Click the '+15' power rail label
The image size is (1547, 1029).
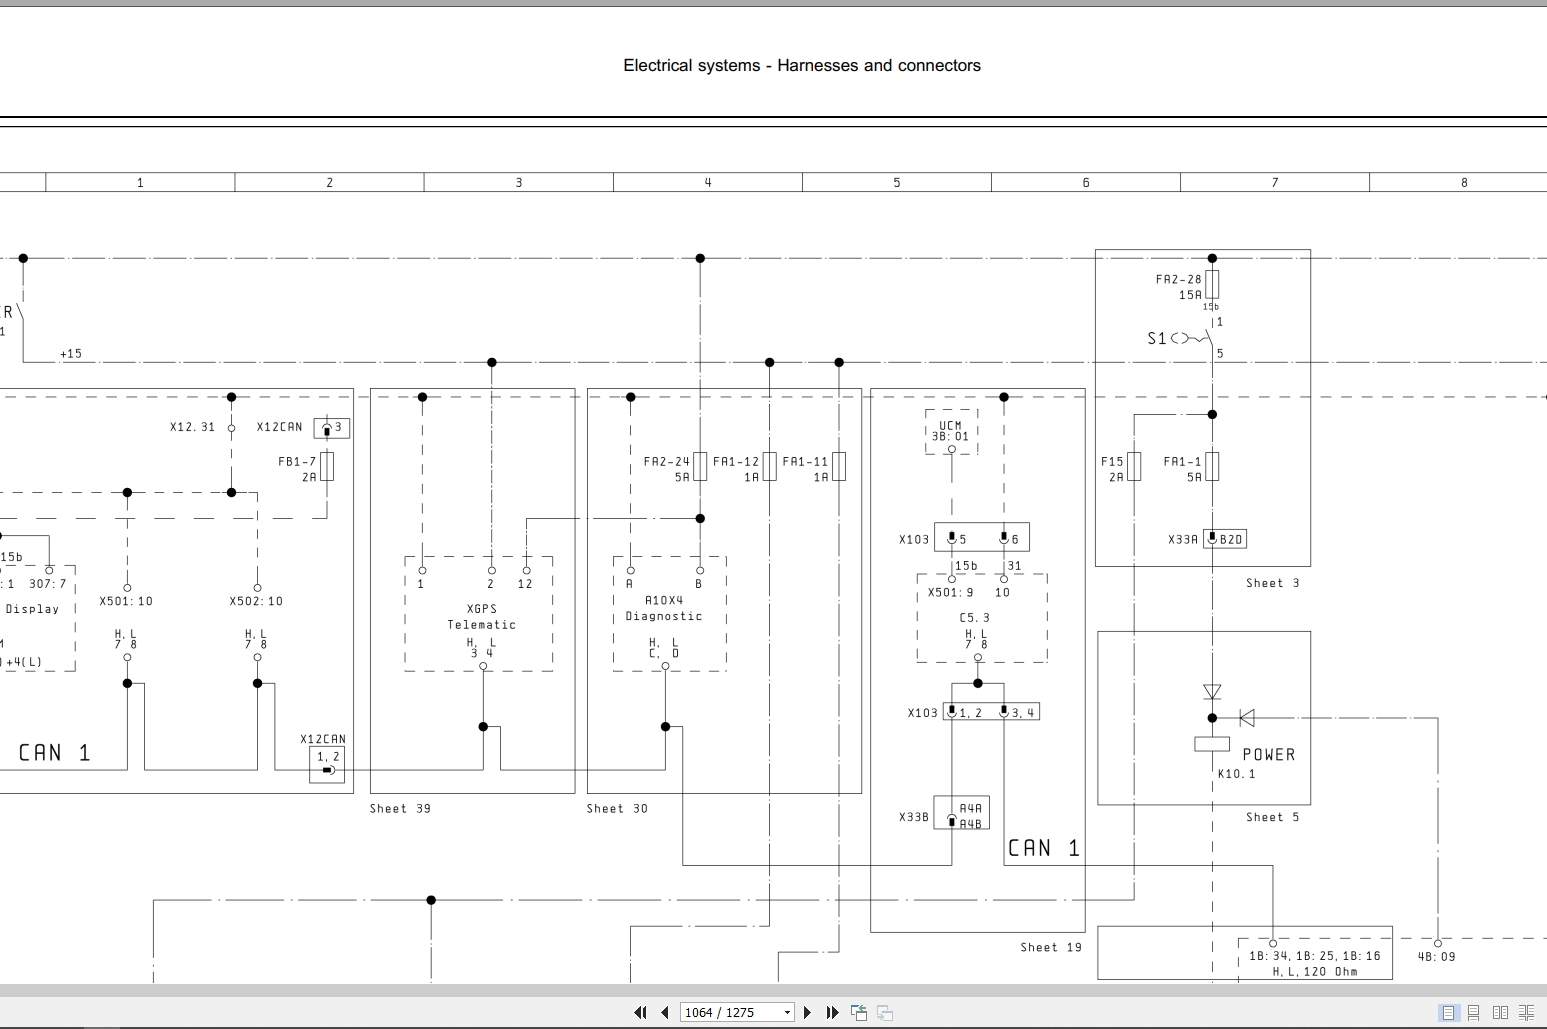tap(71, 354)
